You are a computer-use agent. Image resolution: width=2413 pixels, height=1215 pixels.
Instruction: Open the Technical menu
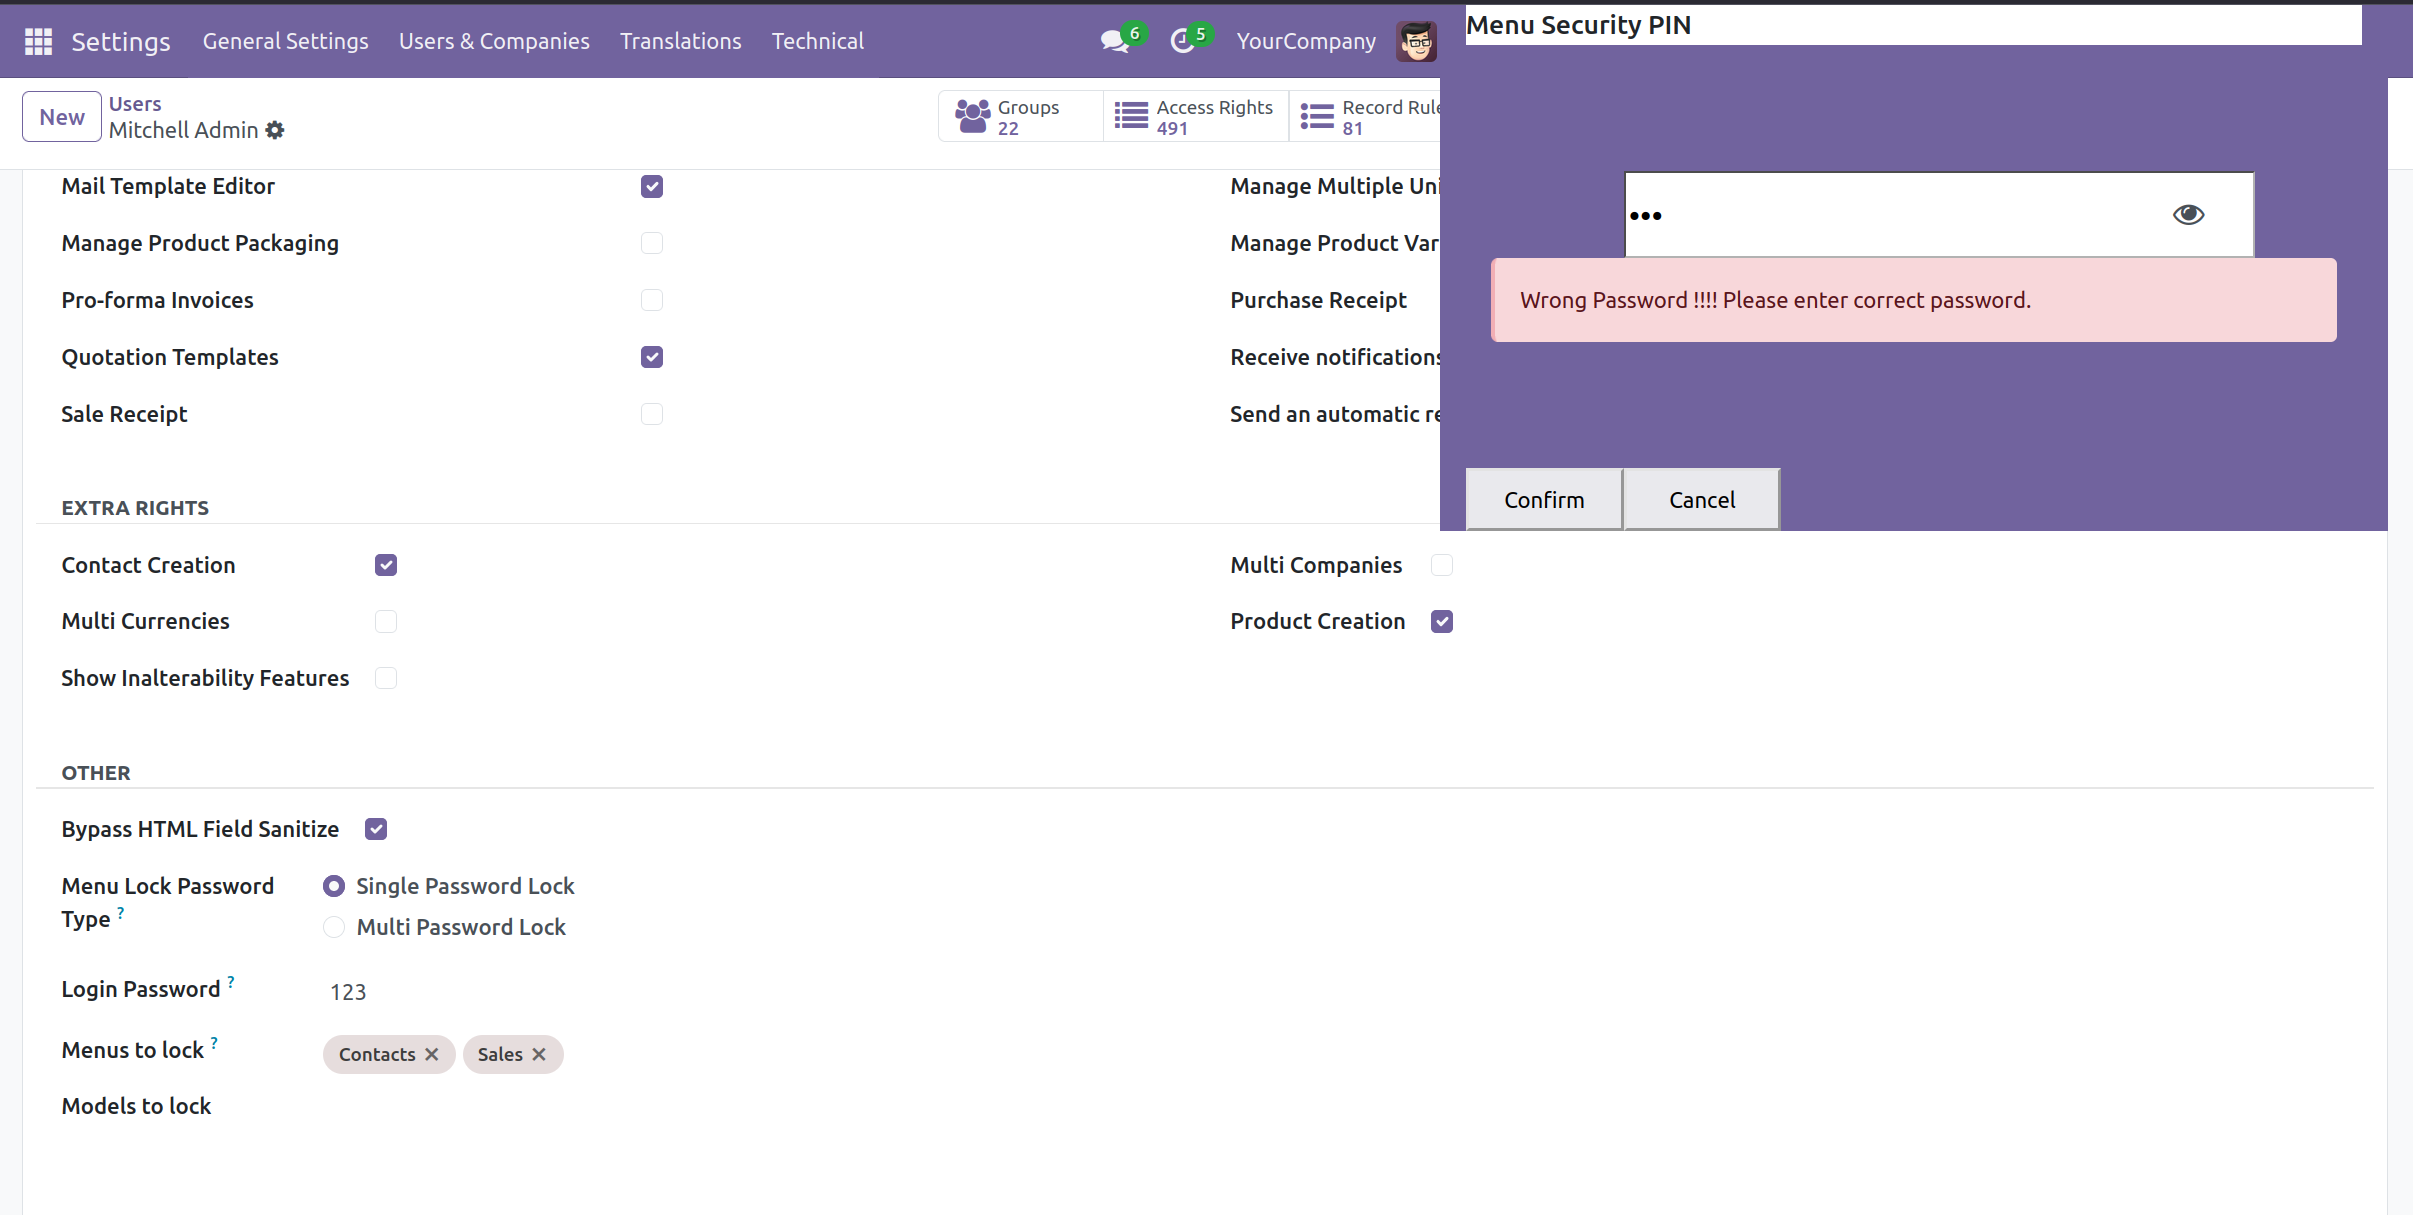click(817, 41)
